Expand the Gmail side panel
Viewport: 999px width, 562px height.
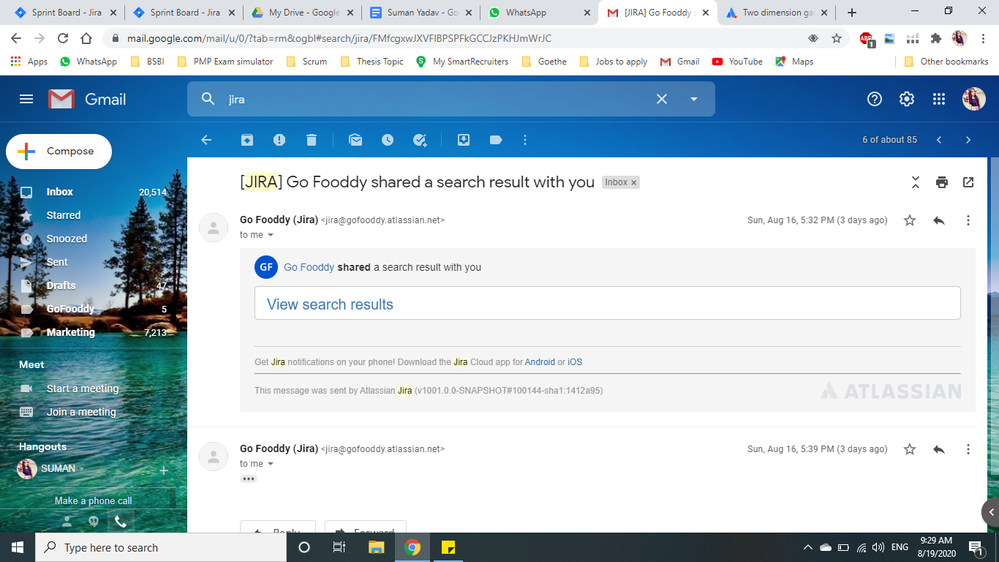coord(991,512)
